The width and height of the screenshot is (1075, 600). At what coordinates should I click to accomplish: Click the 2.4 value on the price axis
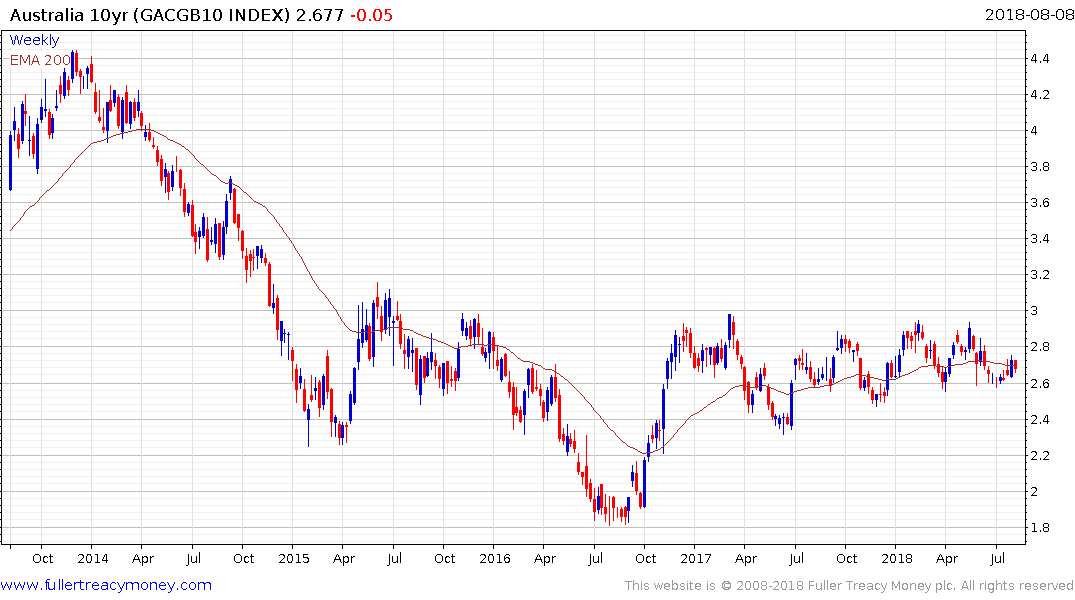coord(1039,420)
